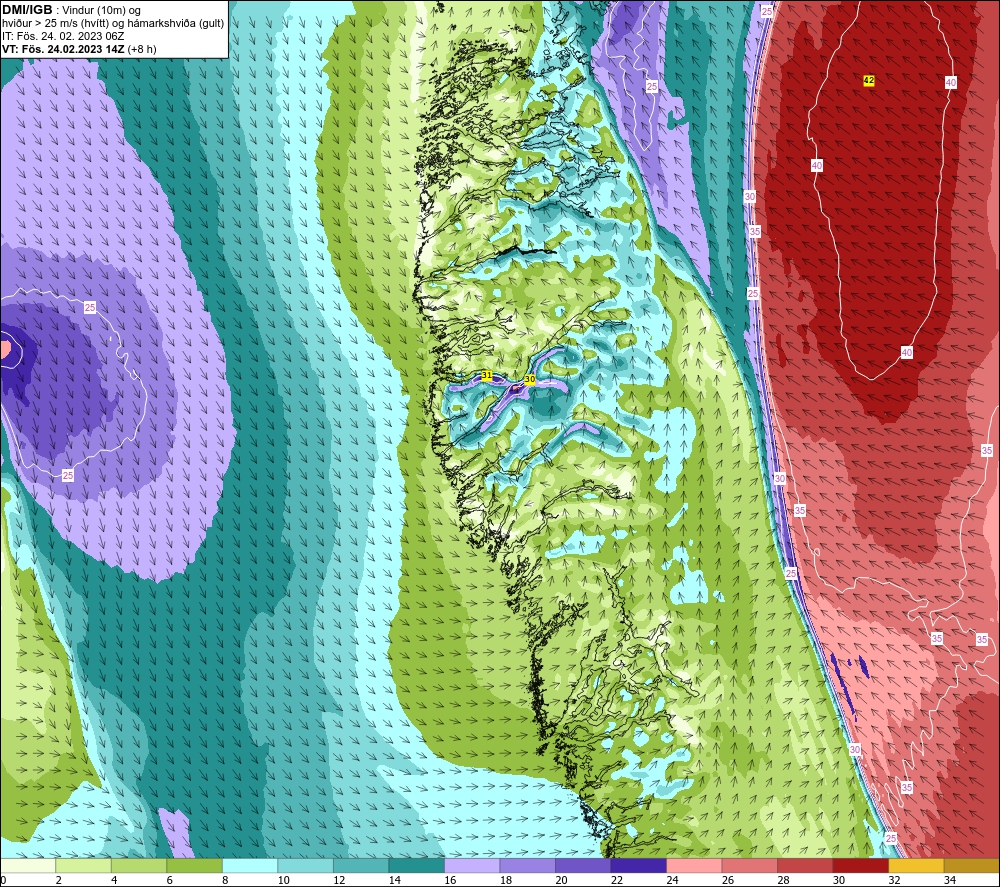Click the yellow 42 peak gust label
Image resolution: width=1000 pixels, height=887 pixels.
[x=868, y=80]
